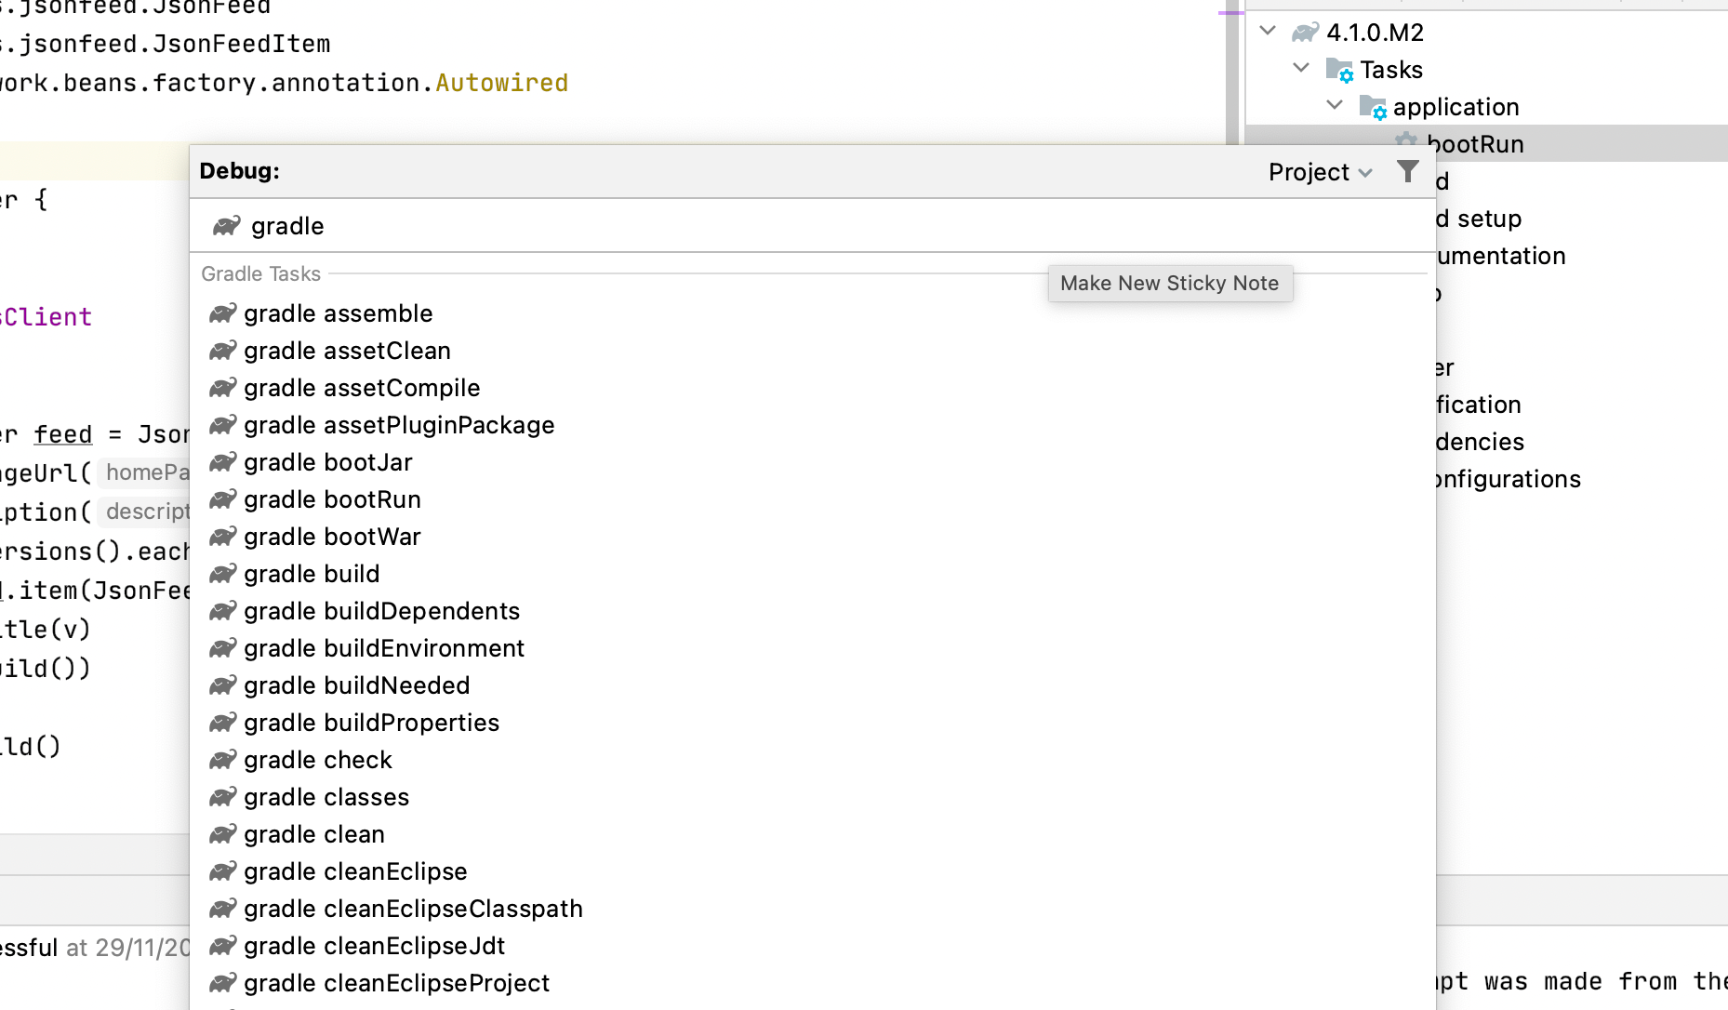Screen dimensions: 1728x1010
Task: Select gradle buildProperties task
Action: pyautogui.click(x=812, y=723)
